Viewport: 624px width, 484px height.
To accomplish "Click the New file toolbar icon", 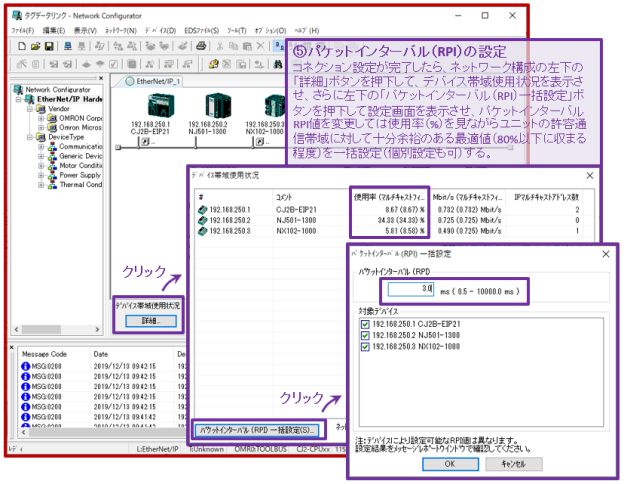I will click(x=22, y=46).
